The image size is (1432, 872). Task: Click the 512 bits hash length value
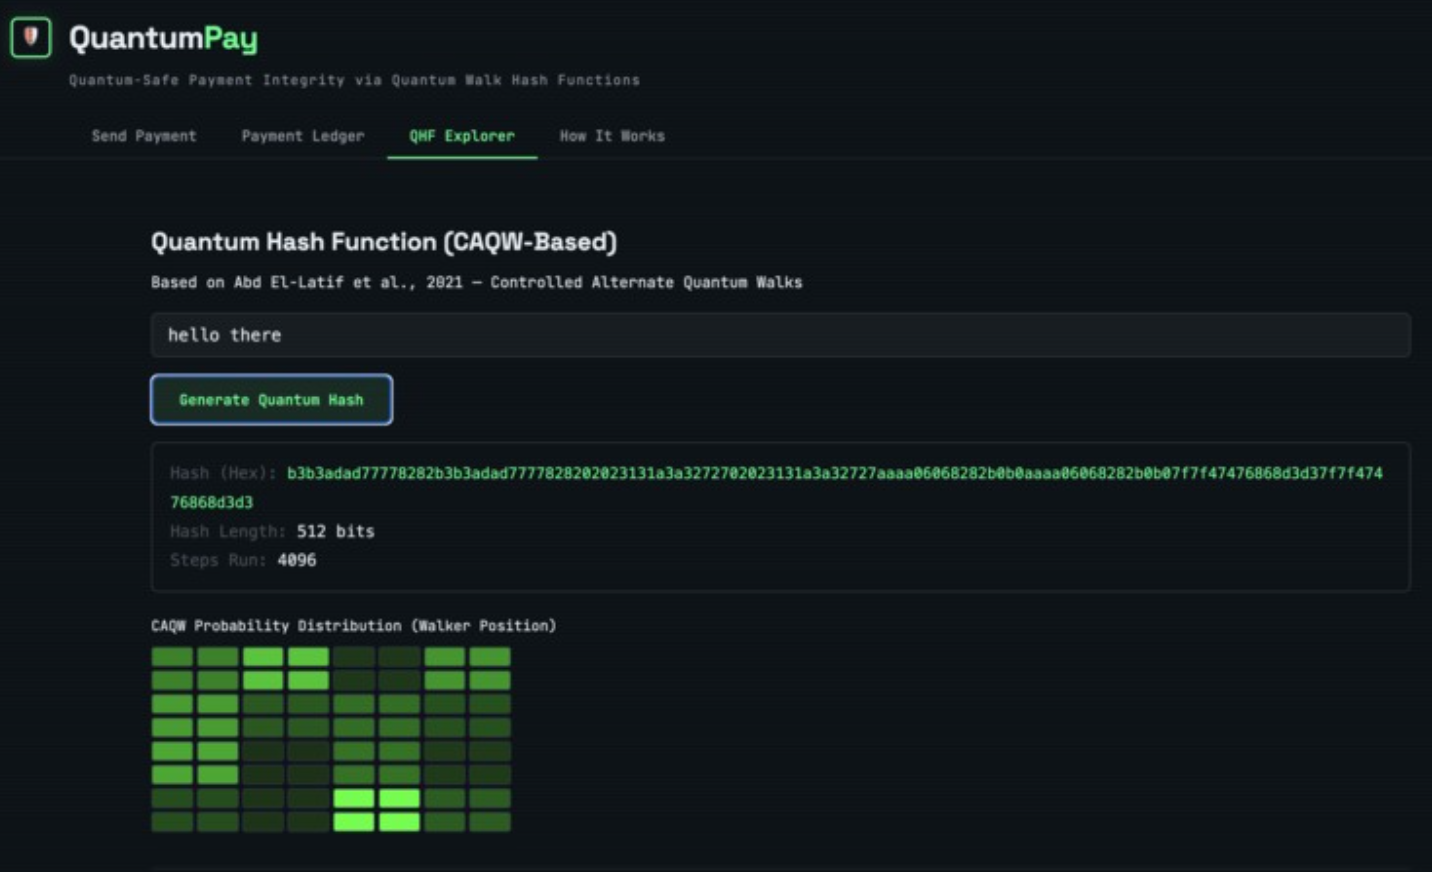[335, 531]
